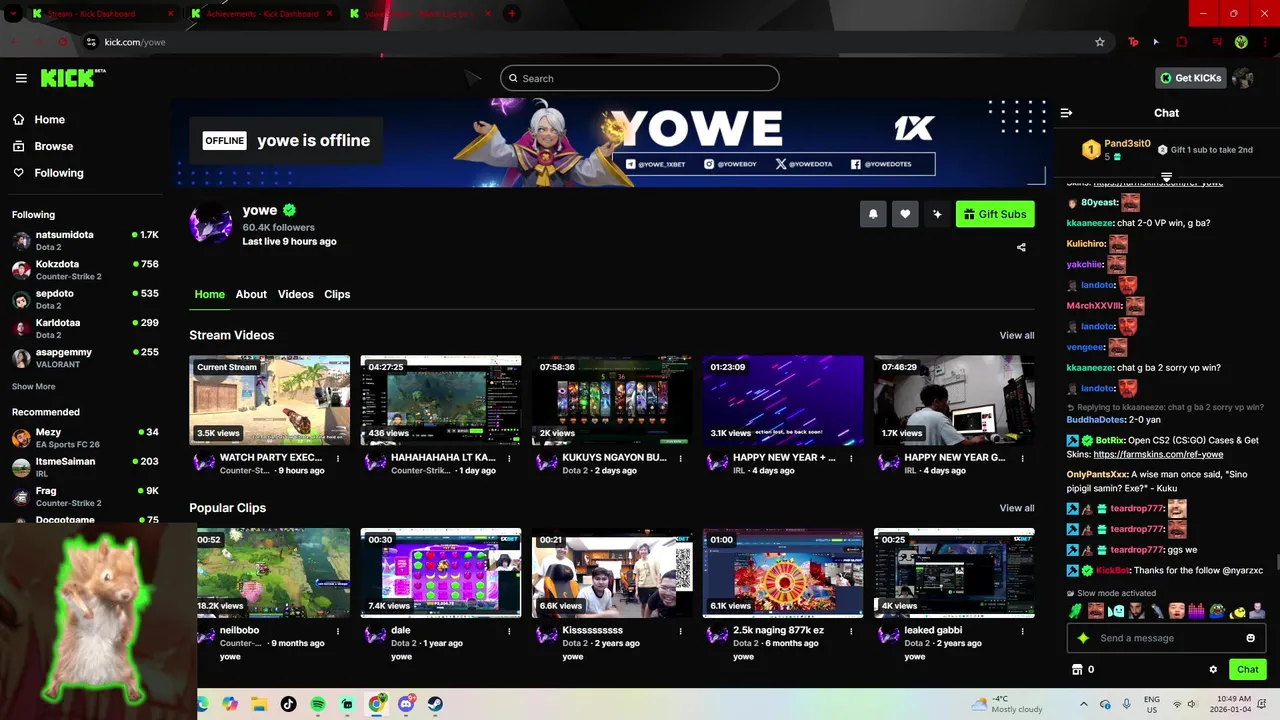Open options menu for neilbobo clip
This screenshot has height=720, width=1280.
pos(338,631)
